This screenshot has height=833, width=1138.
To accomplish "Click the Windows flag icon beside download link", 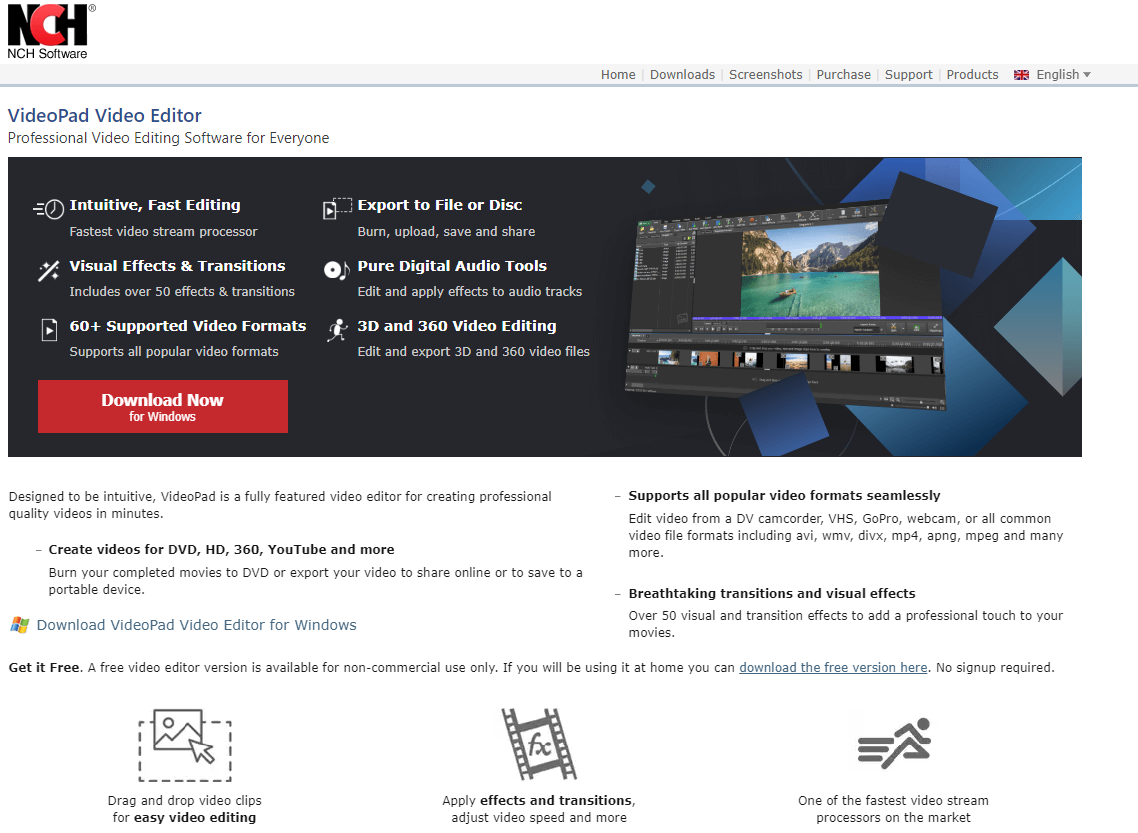I will point(20,625).
